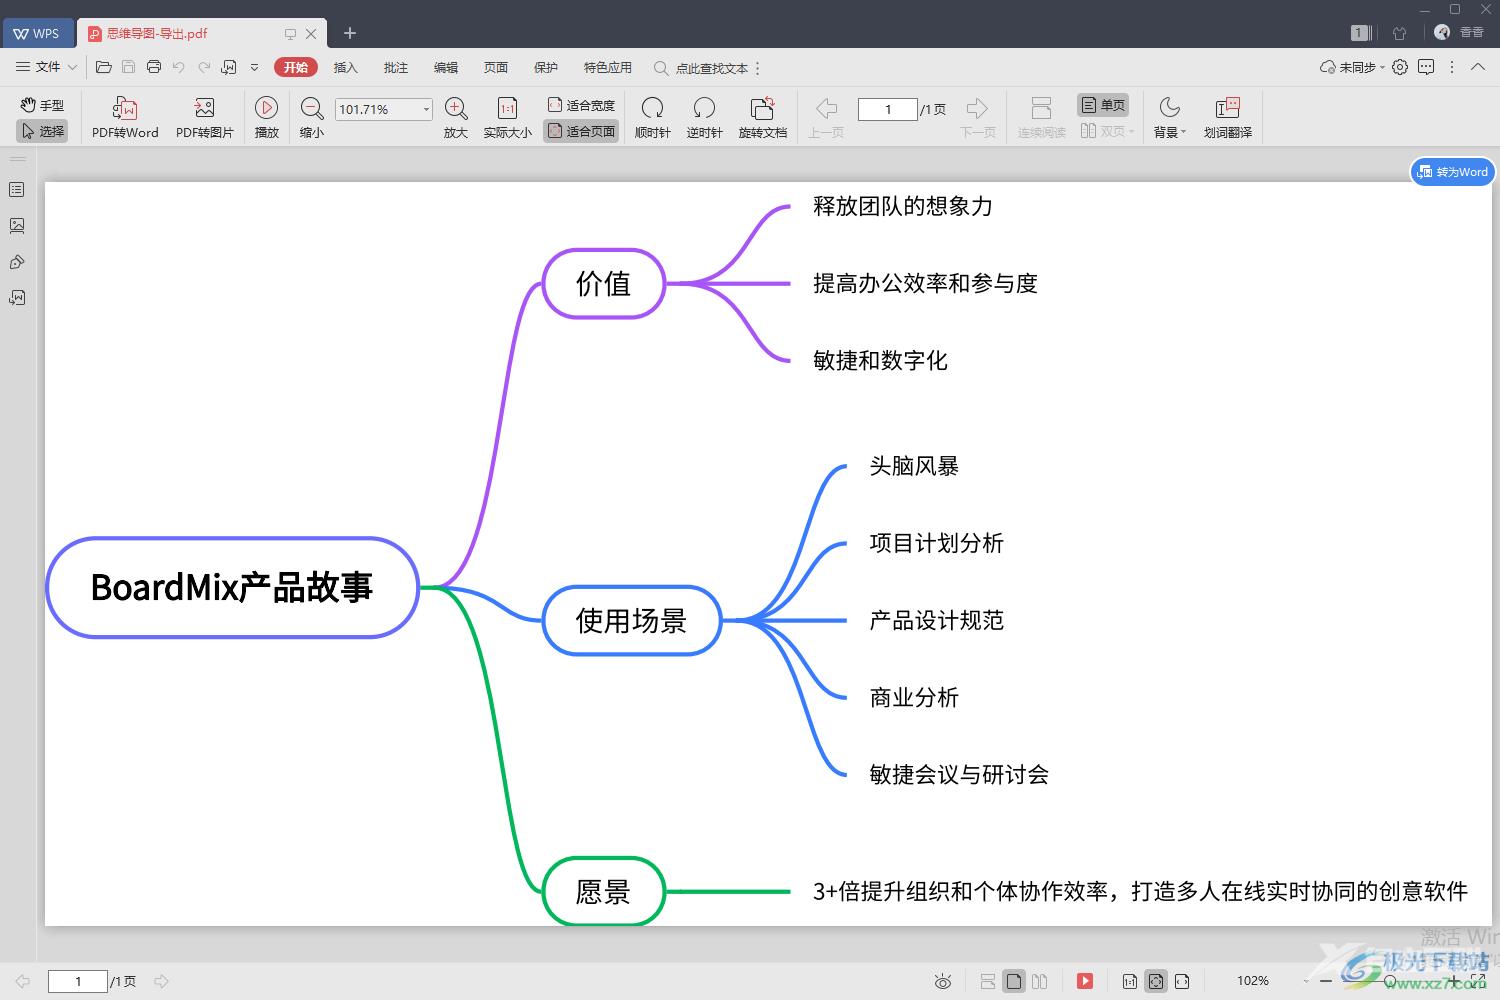The image size is (1500, 1000).
Task: Open the 未同步 sync dropdown
Action: (1352, 67)
